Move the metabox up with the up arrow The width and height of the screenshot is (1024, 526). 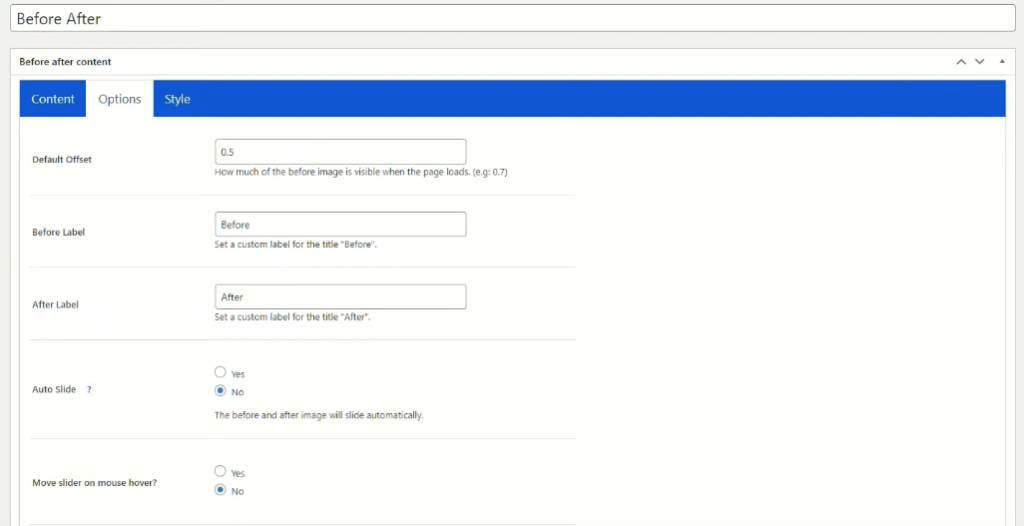961,61
